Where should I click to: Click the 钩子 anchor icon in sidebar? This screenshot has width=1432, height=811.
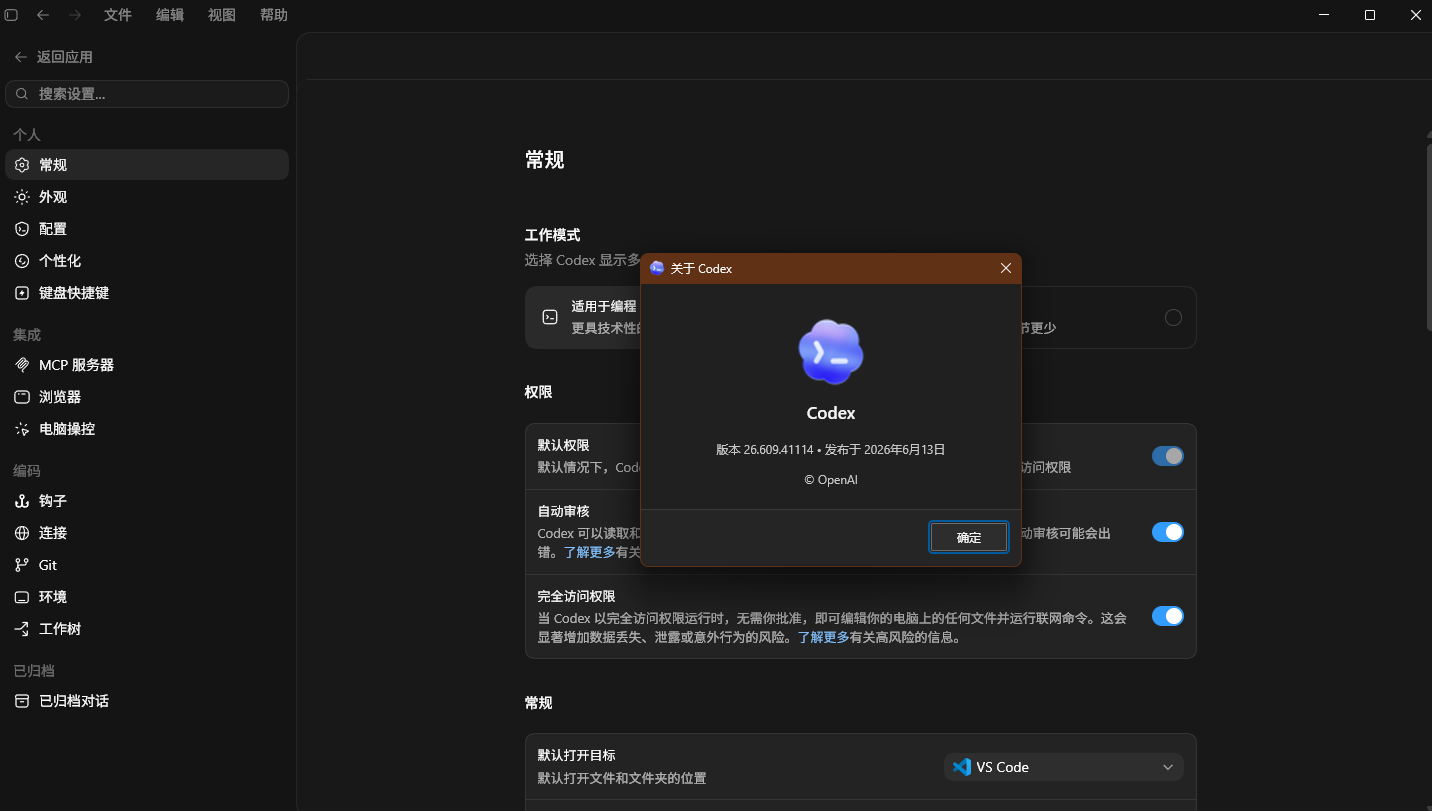[22, 501]
